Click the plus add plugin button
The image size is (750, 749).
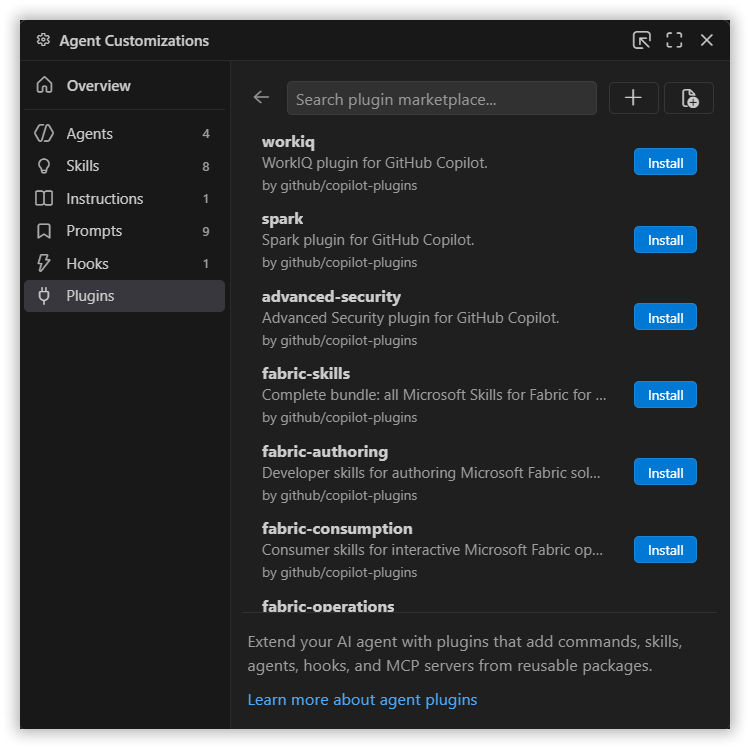click(633, 98)
